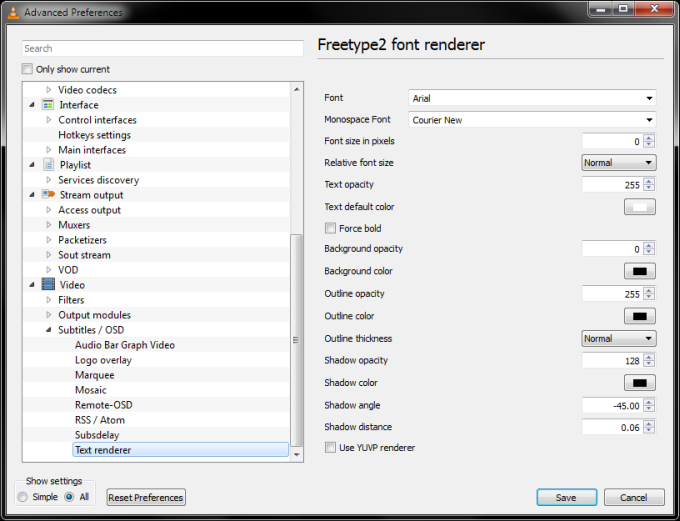Click the Search input field

click(163, 48)
